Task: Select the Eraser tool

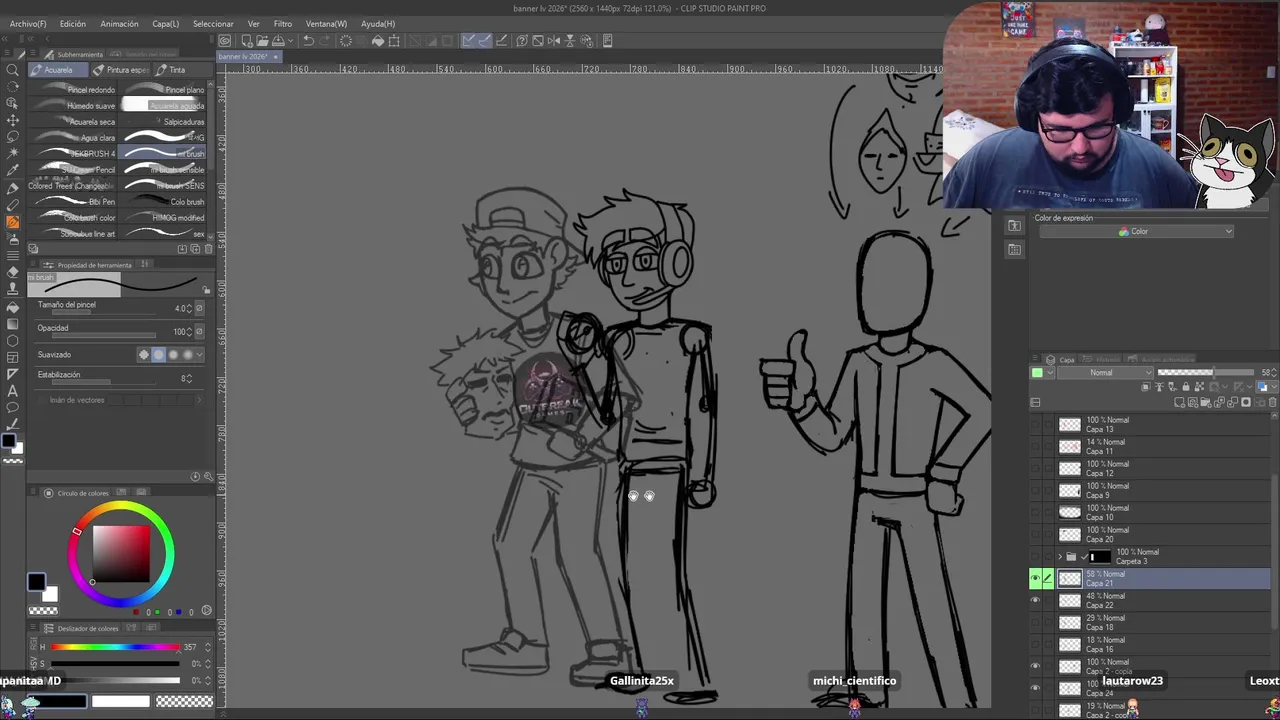Action: click(x=13, y=272)
